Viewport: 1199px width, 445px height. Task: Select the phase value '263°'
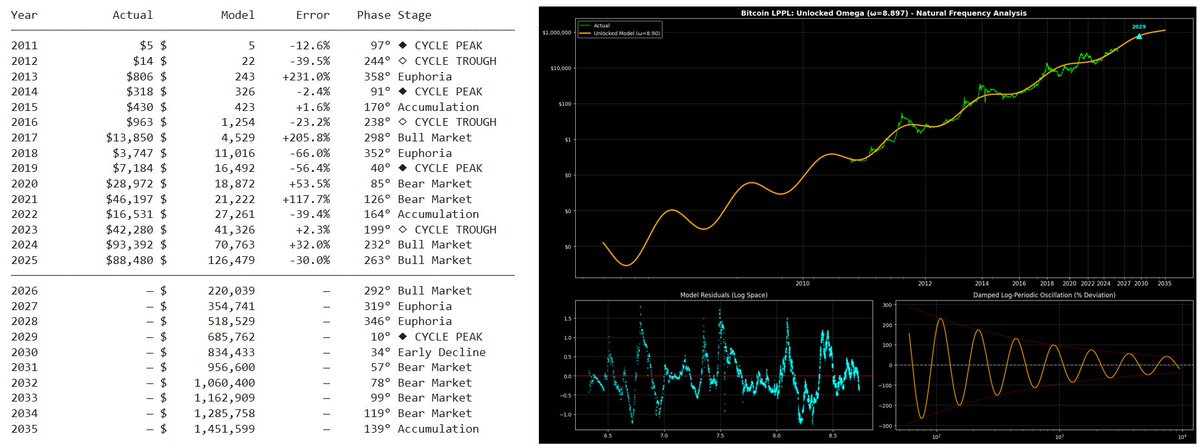[x=378, y=260]
